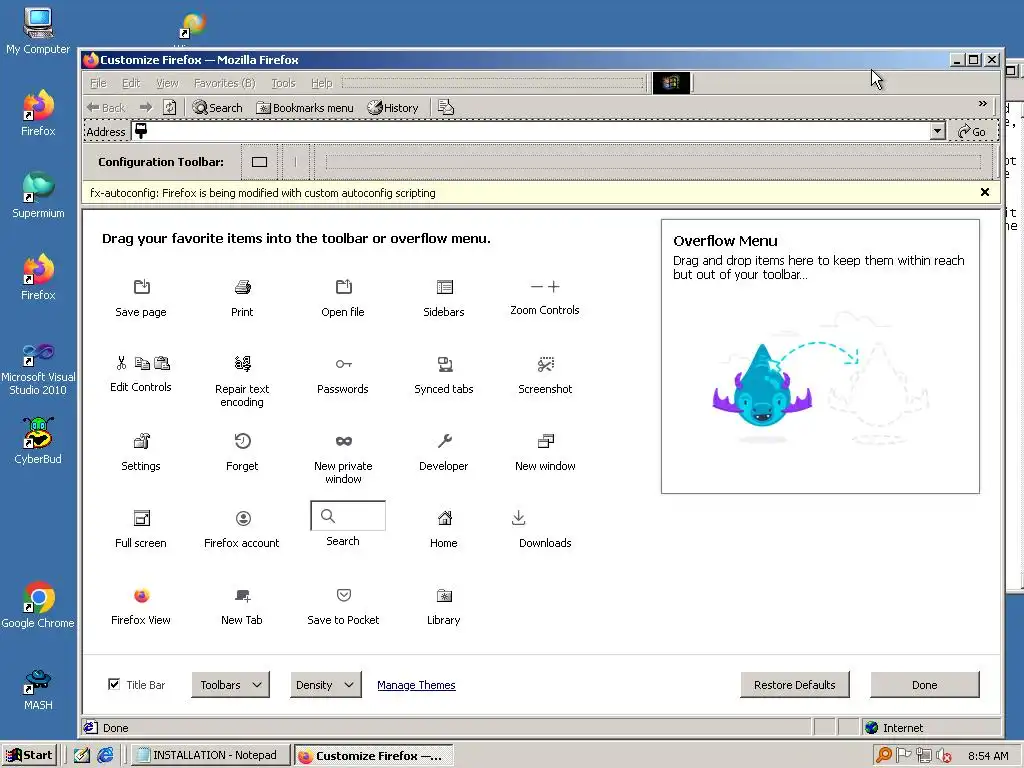Screen dimensions: 1024x768
Task: Select the Downloads arrow icon
Action: click(519, 518)
